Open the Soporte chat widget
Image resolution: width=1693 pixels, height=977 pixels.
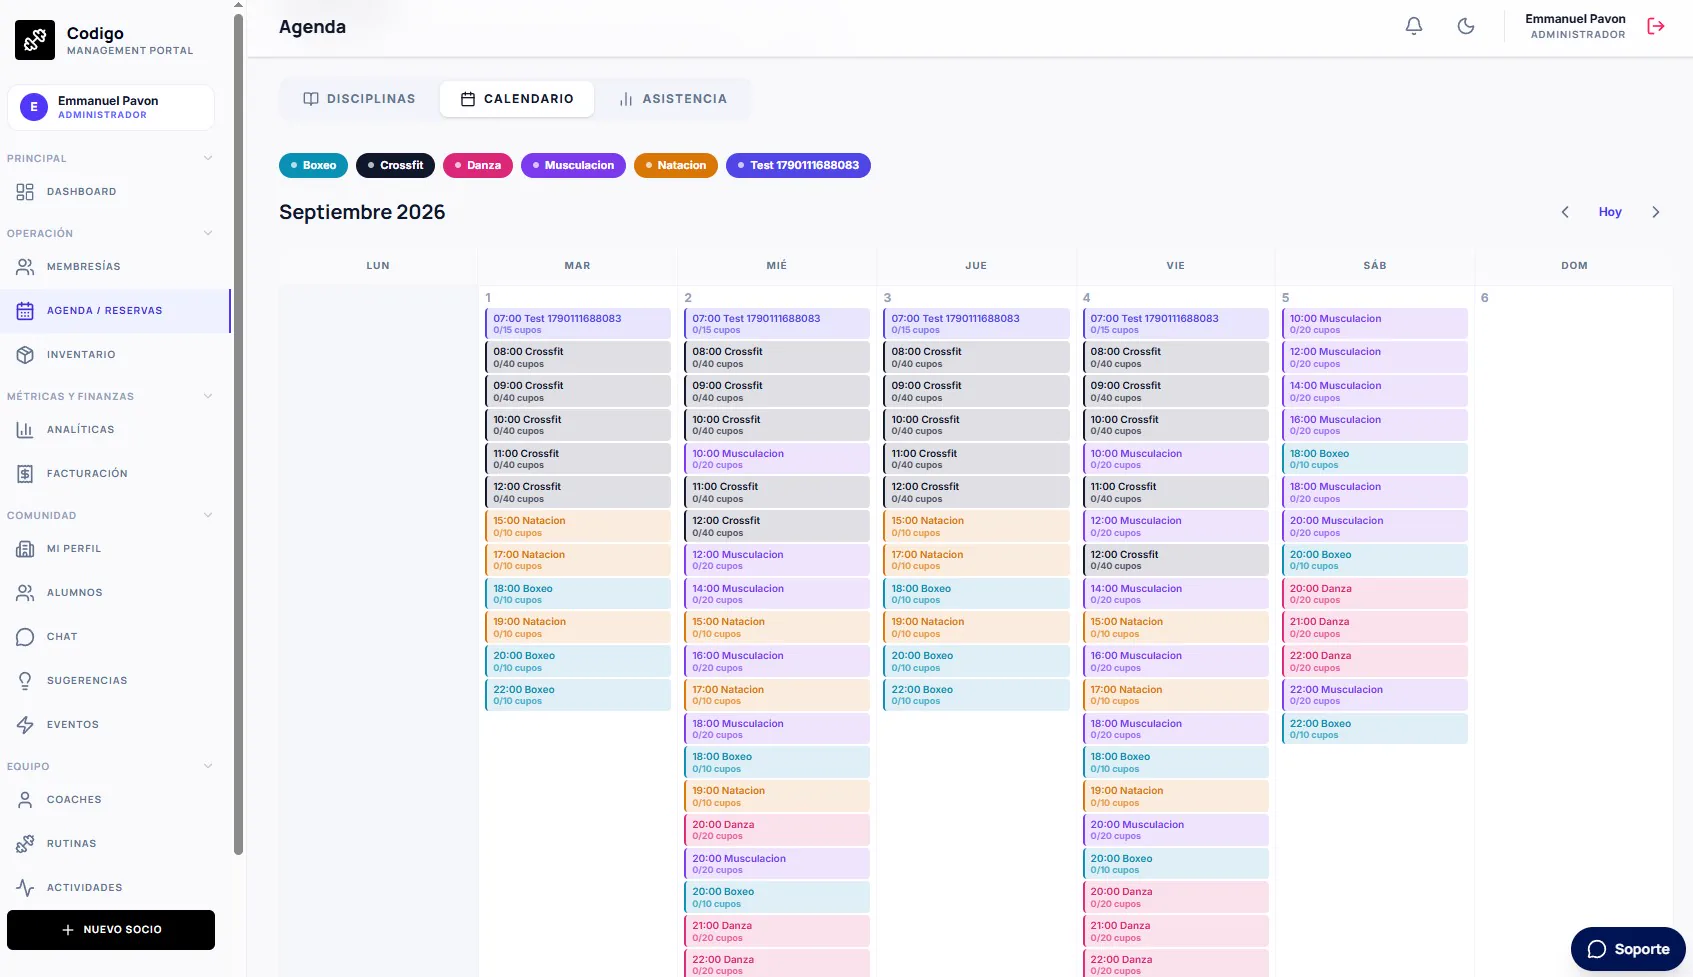click(x=1628, y=949)
